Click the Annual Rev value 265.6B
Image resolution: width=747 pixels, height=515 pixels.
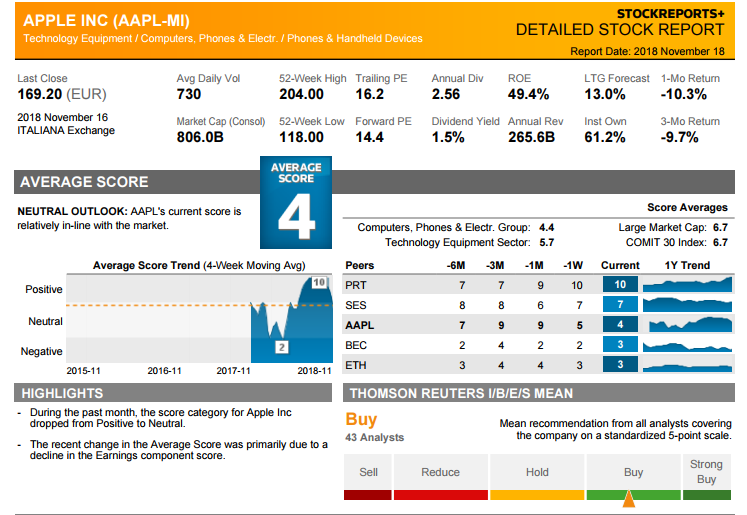pos(531,137)
